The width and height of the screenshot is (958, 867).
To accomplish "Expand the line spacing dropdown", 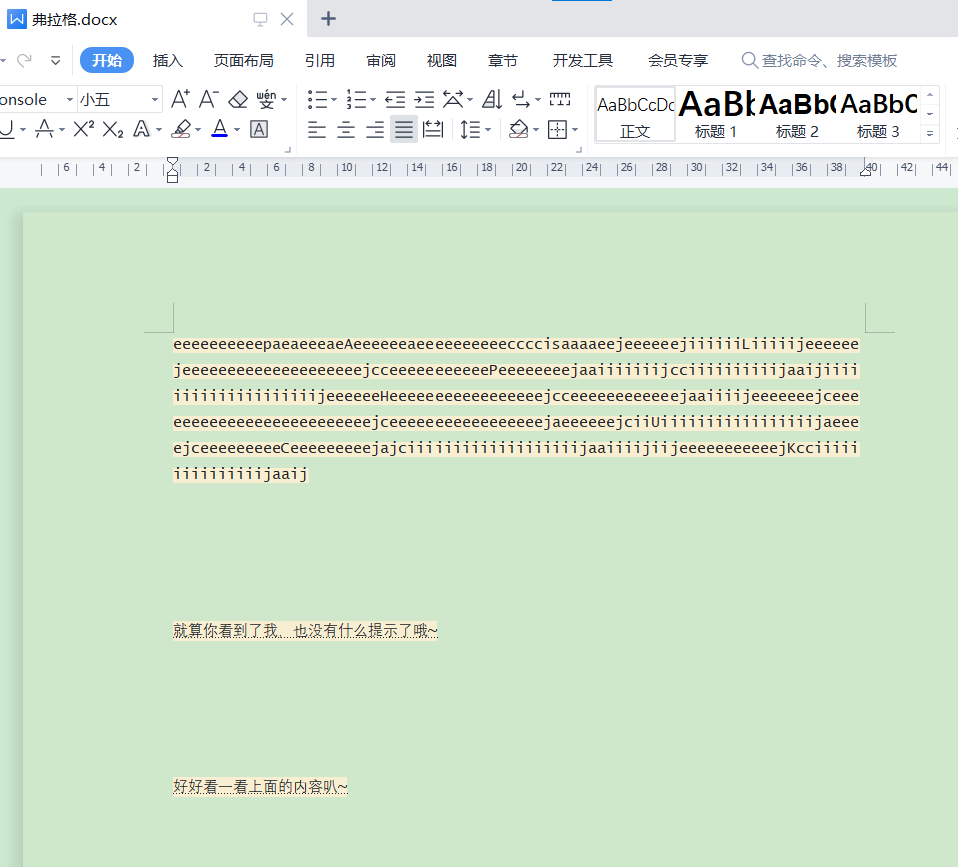I will [x=488, y=130].
